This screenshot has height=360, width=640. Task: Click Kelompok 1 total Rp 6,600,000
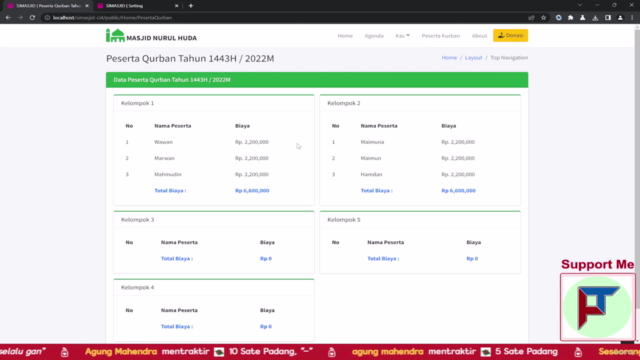pos(252,191)
